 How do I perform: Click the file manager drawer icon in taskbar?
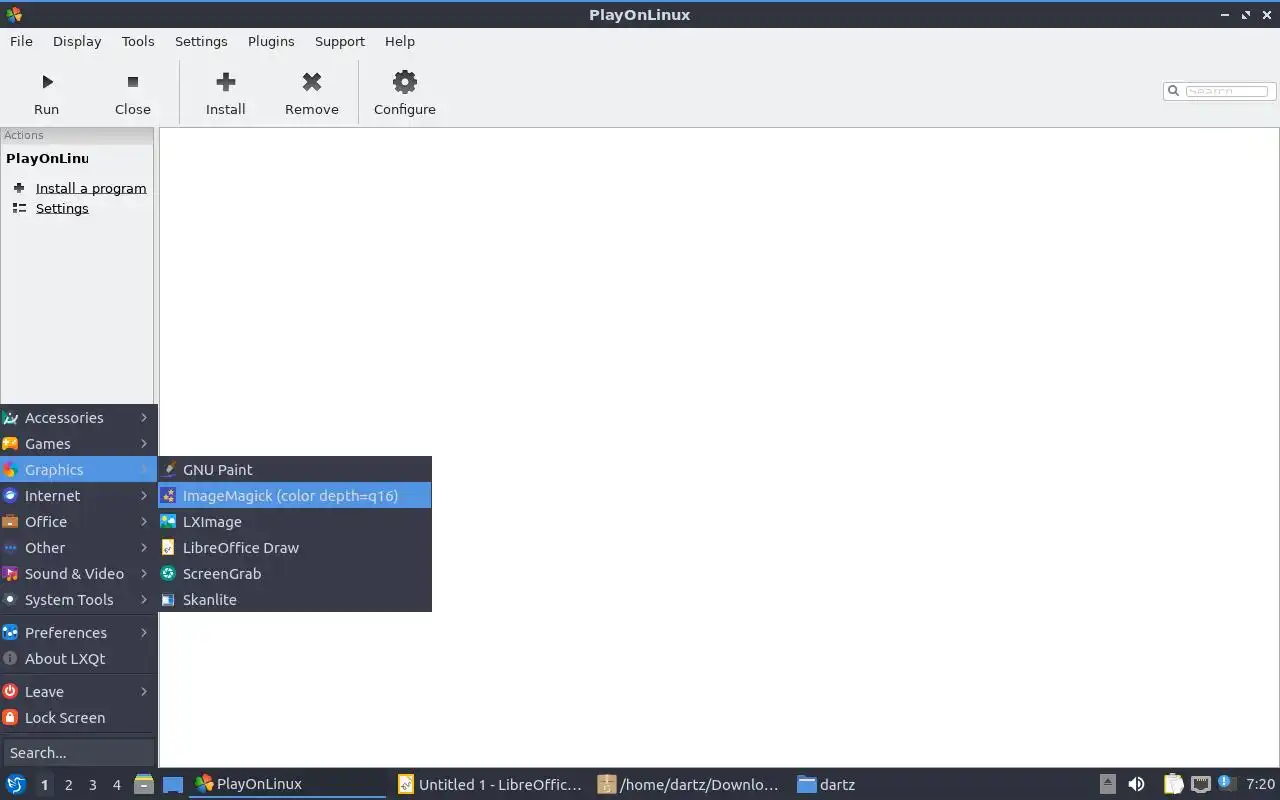[x=144, y=784]
